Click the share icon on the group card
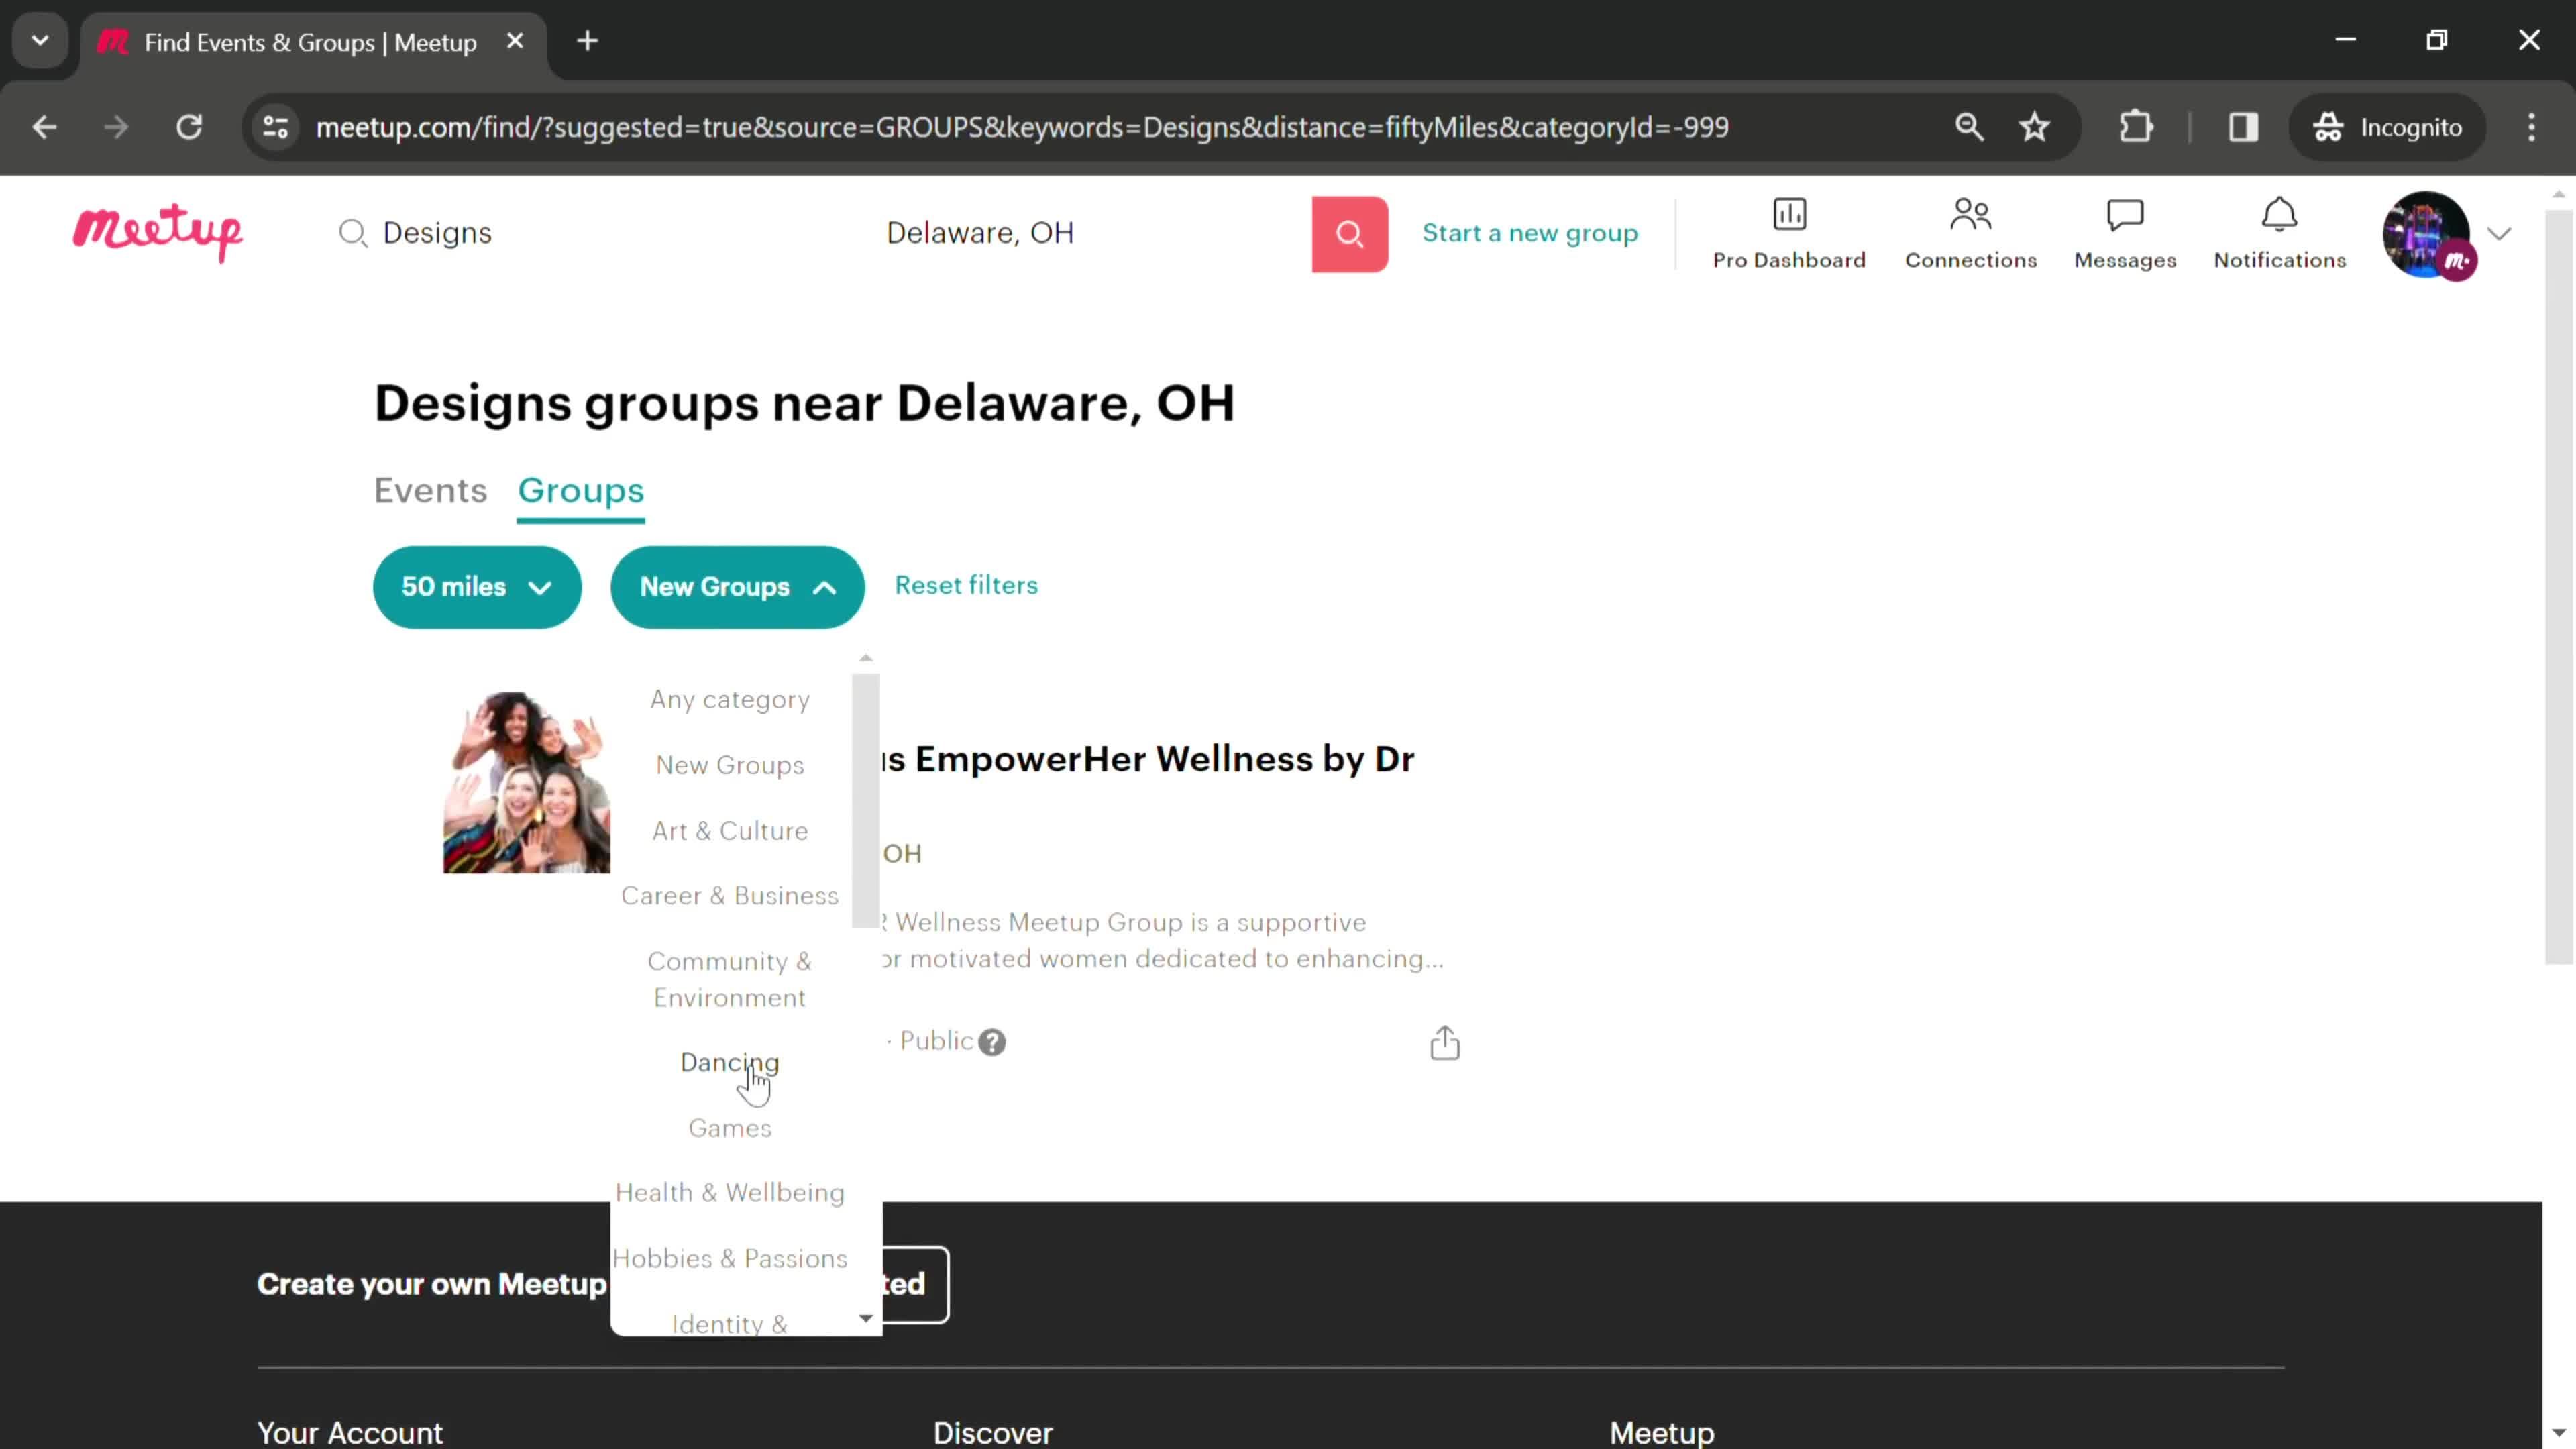The image size is (2576, 1449). tap(1444, 1042)
